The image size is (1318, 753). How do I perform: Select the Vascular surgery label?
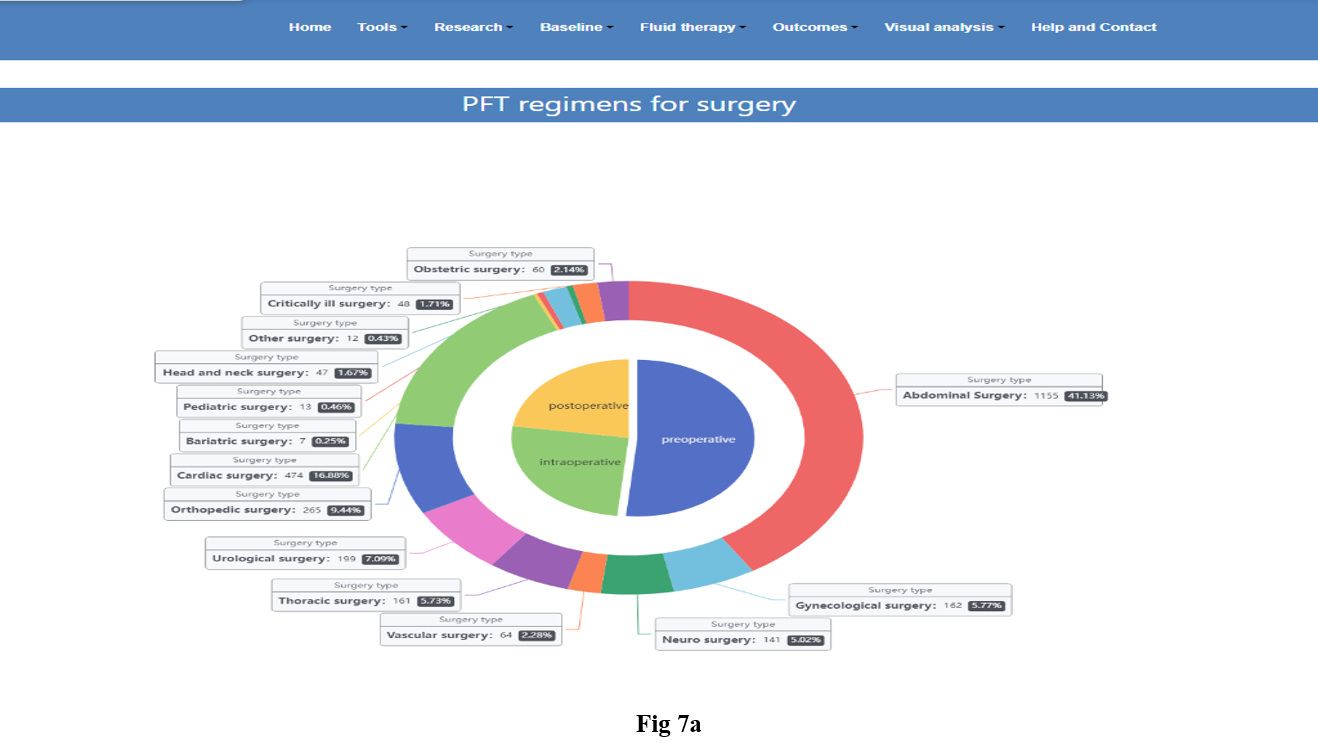click(471, 629)
